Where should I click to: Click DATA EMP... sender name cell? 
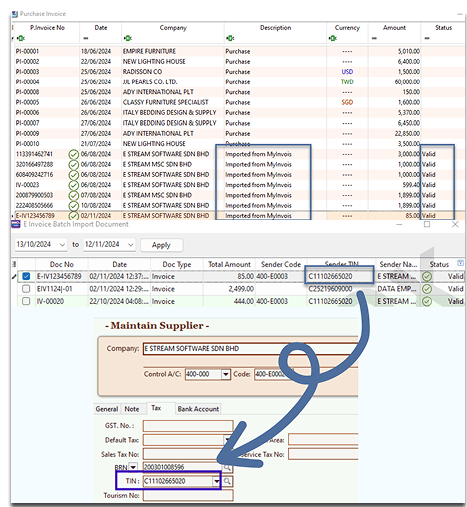tap(398, 289)
